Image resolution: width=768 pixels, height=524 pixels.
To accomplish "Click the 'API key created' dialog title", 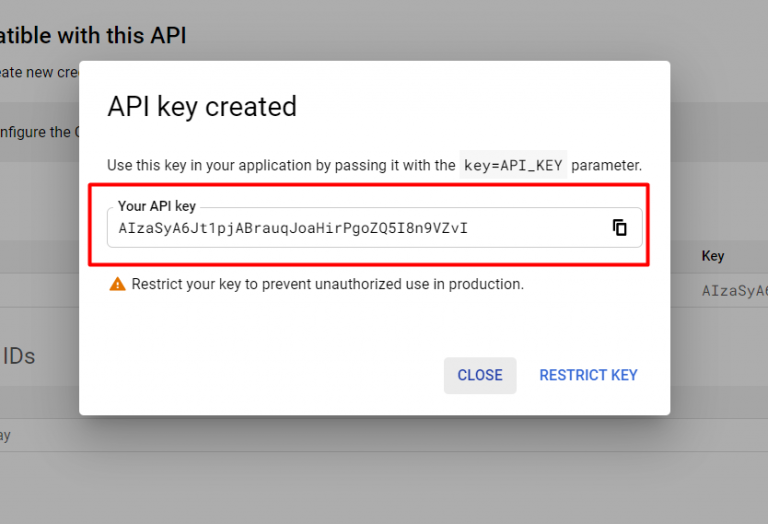I will coord(202,106).
